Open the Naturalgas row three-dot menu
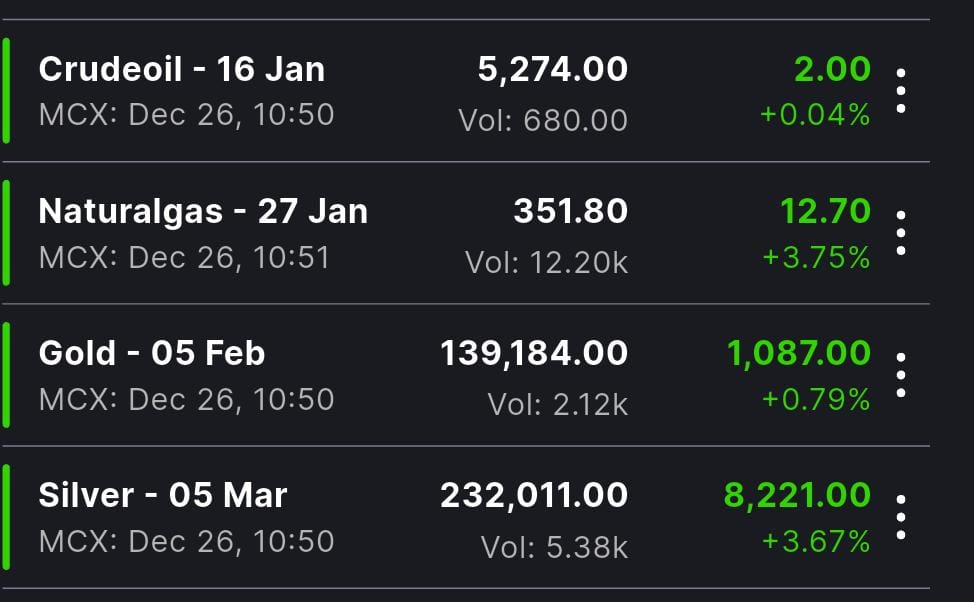 tap(901, 233)
